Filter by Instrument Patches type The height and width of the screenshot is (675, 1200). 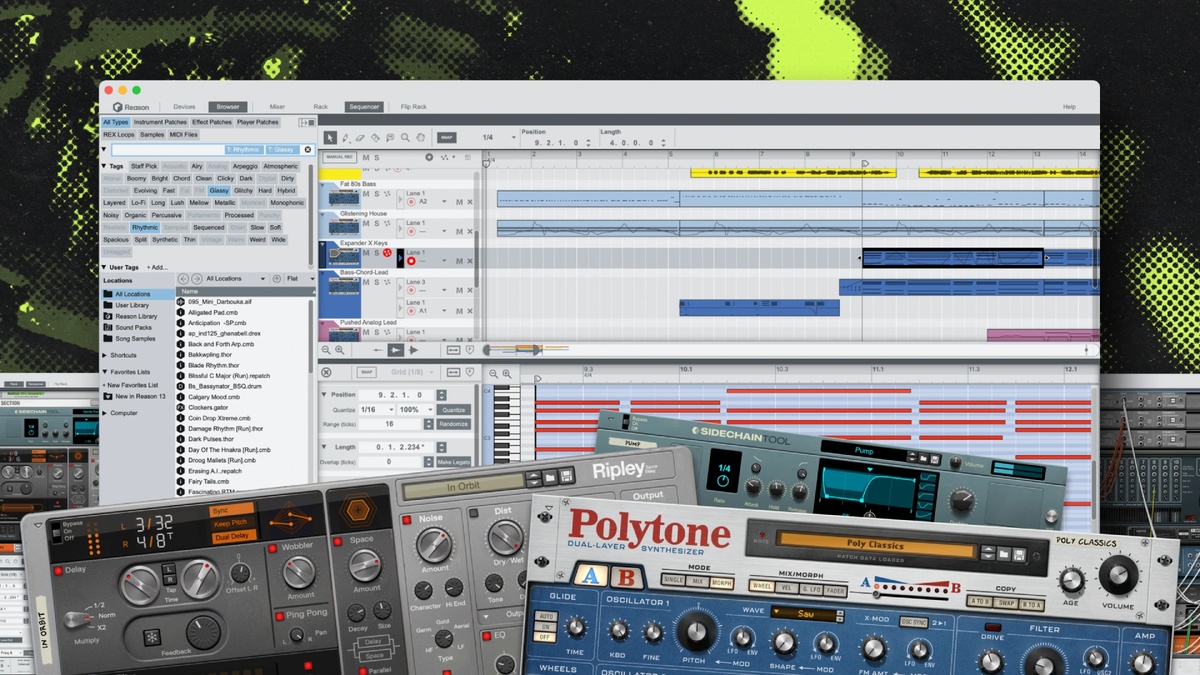(x=160, y=122)
